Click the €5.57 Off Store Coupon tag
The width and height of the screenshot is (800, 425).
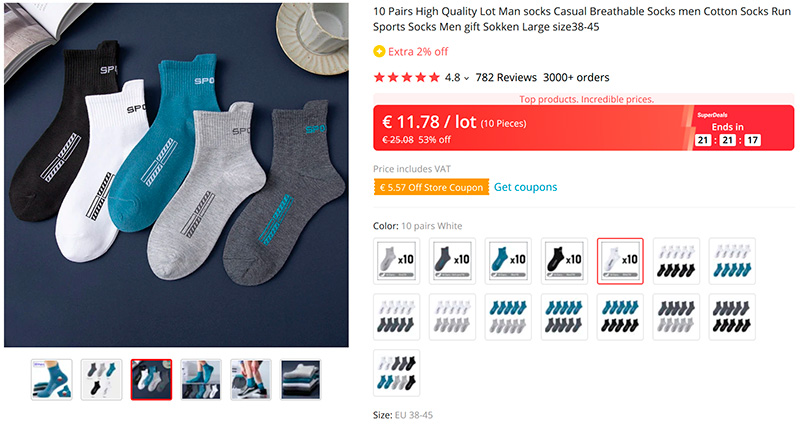tap(431, 187)
